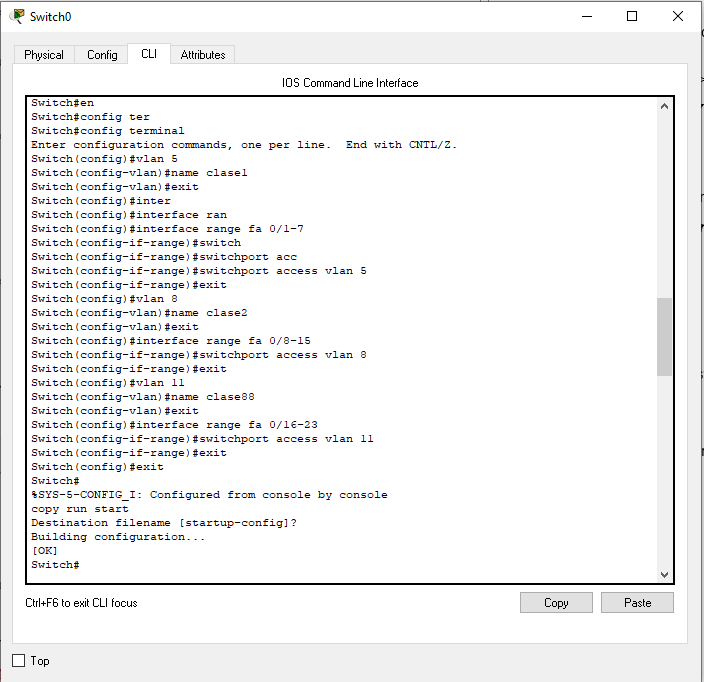Click the 'Ctrl+F6 to exit CLI focus' hint text
The width and height of the screenshot is (704, 682).
point(81,603)
